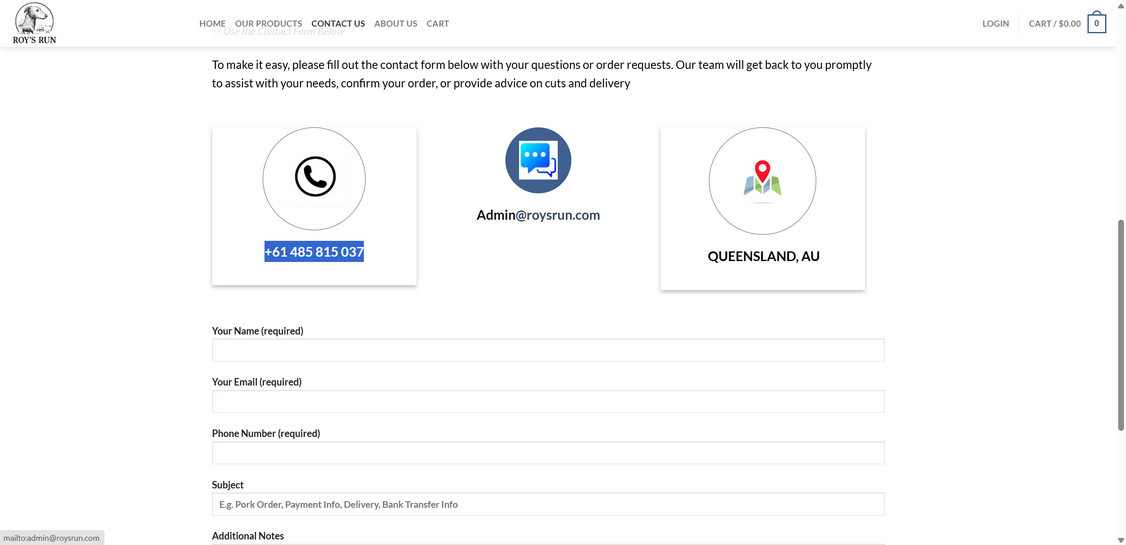
Task: Click the Additional Notes label
Action: 248,536
